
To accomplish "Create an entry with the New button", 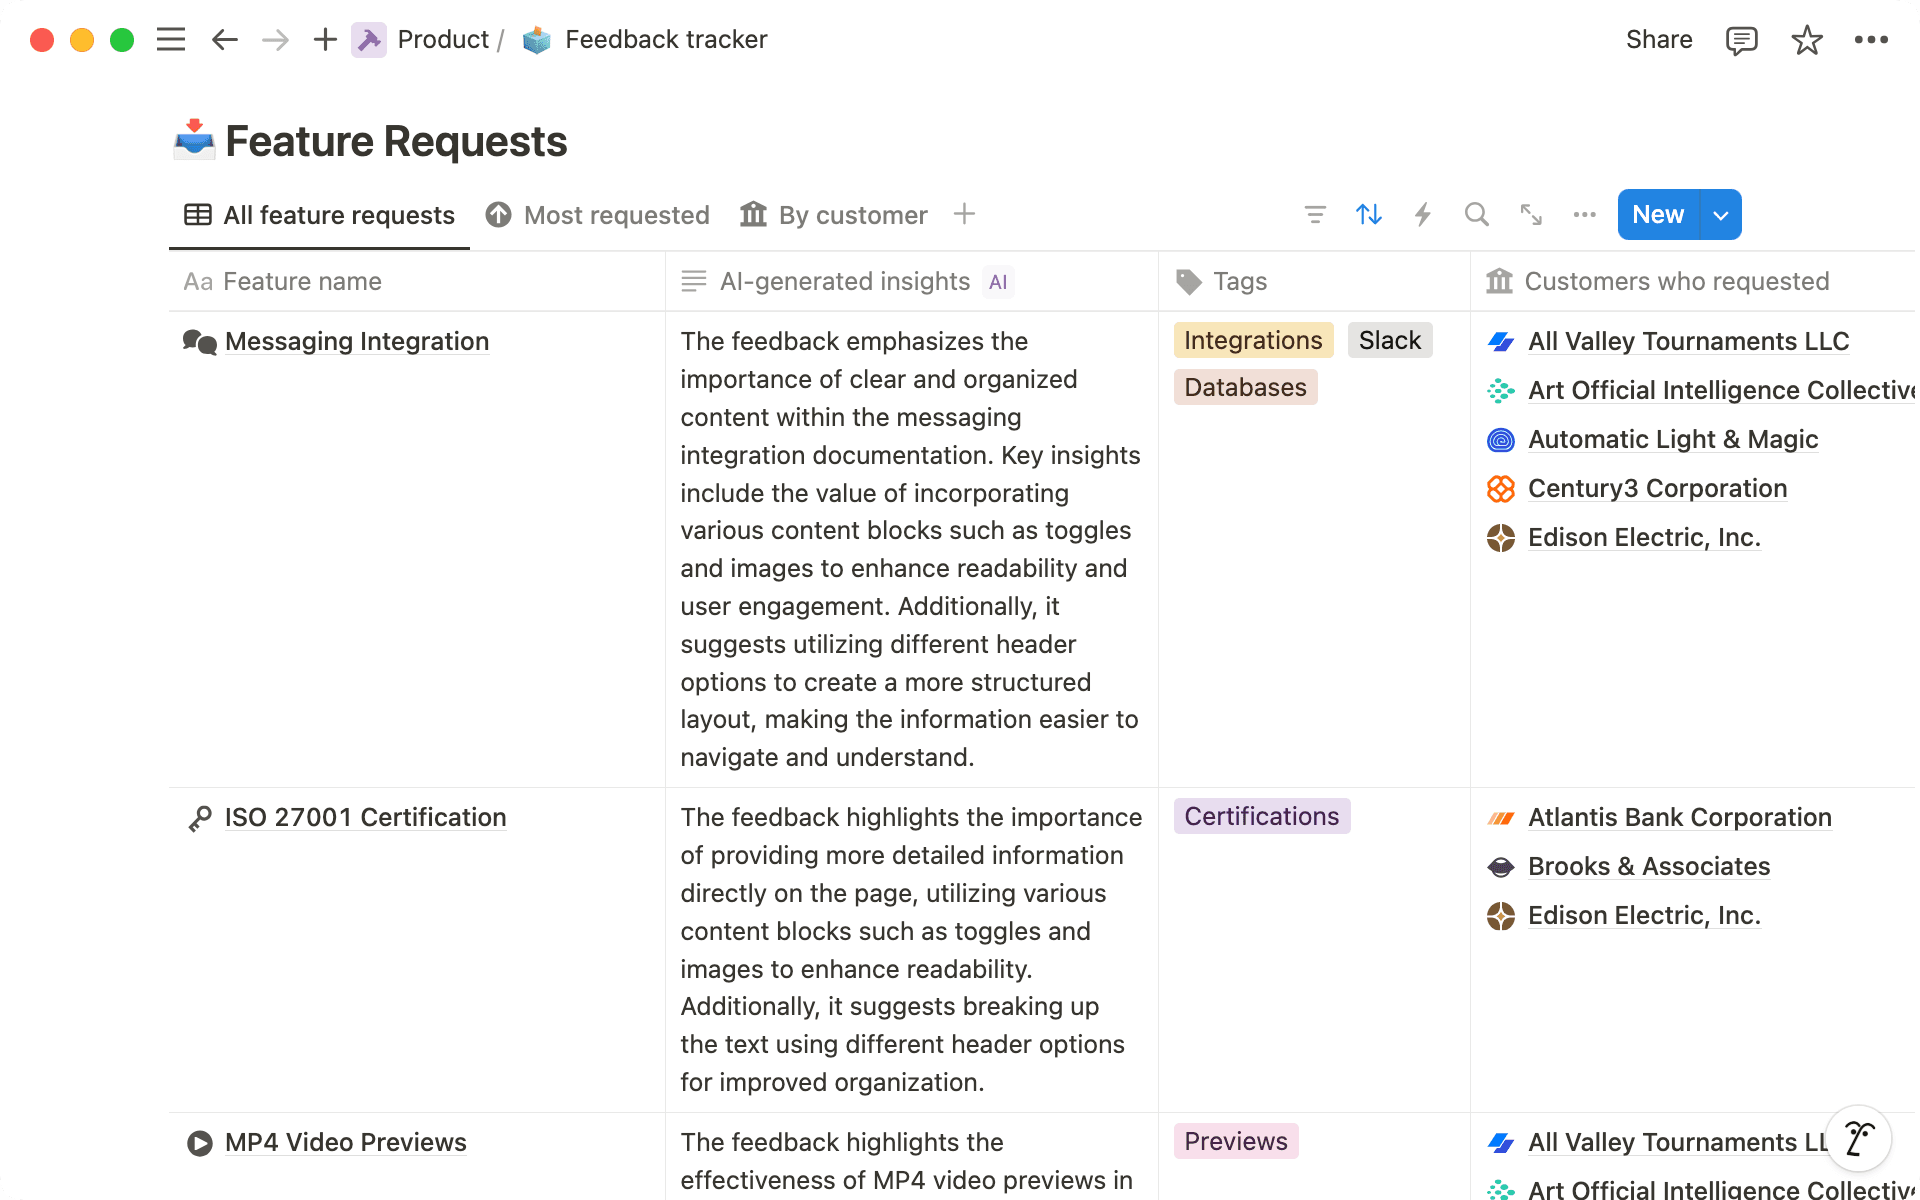I will 1657,214.
